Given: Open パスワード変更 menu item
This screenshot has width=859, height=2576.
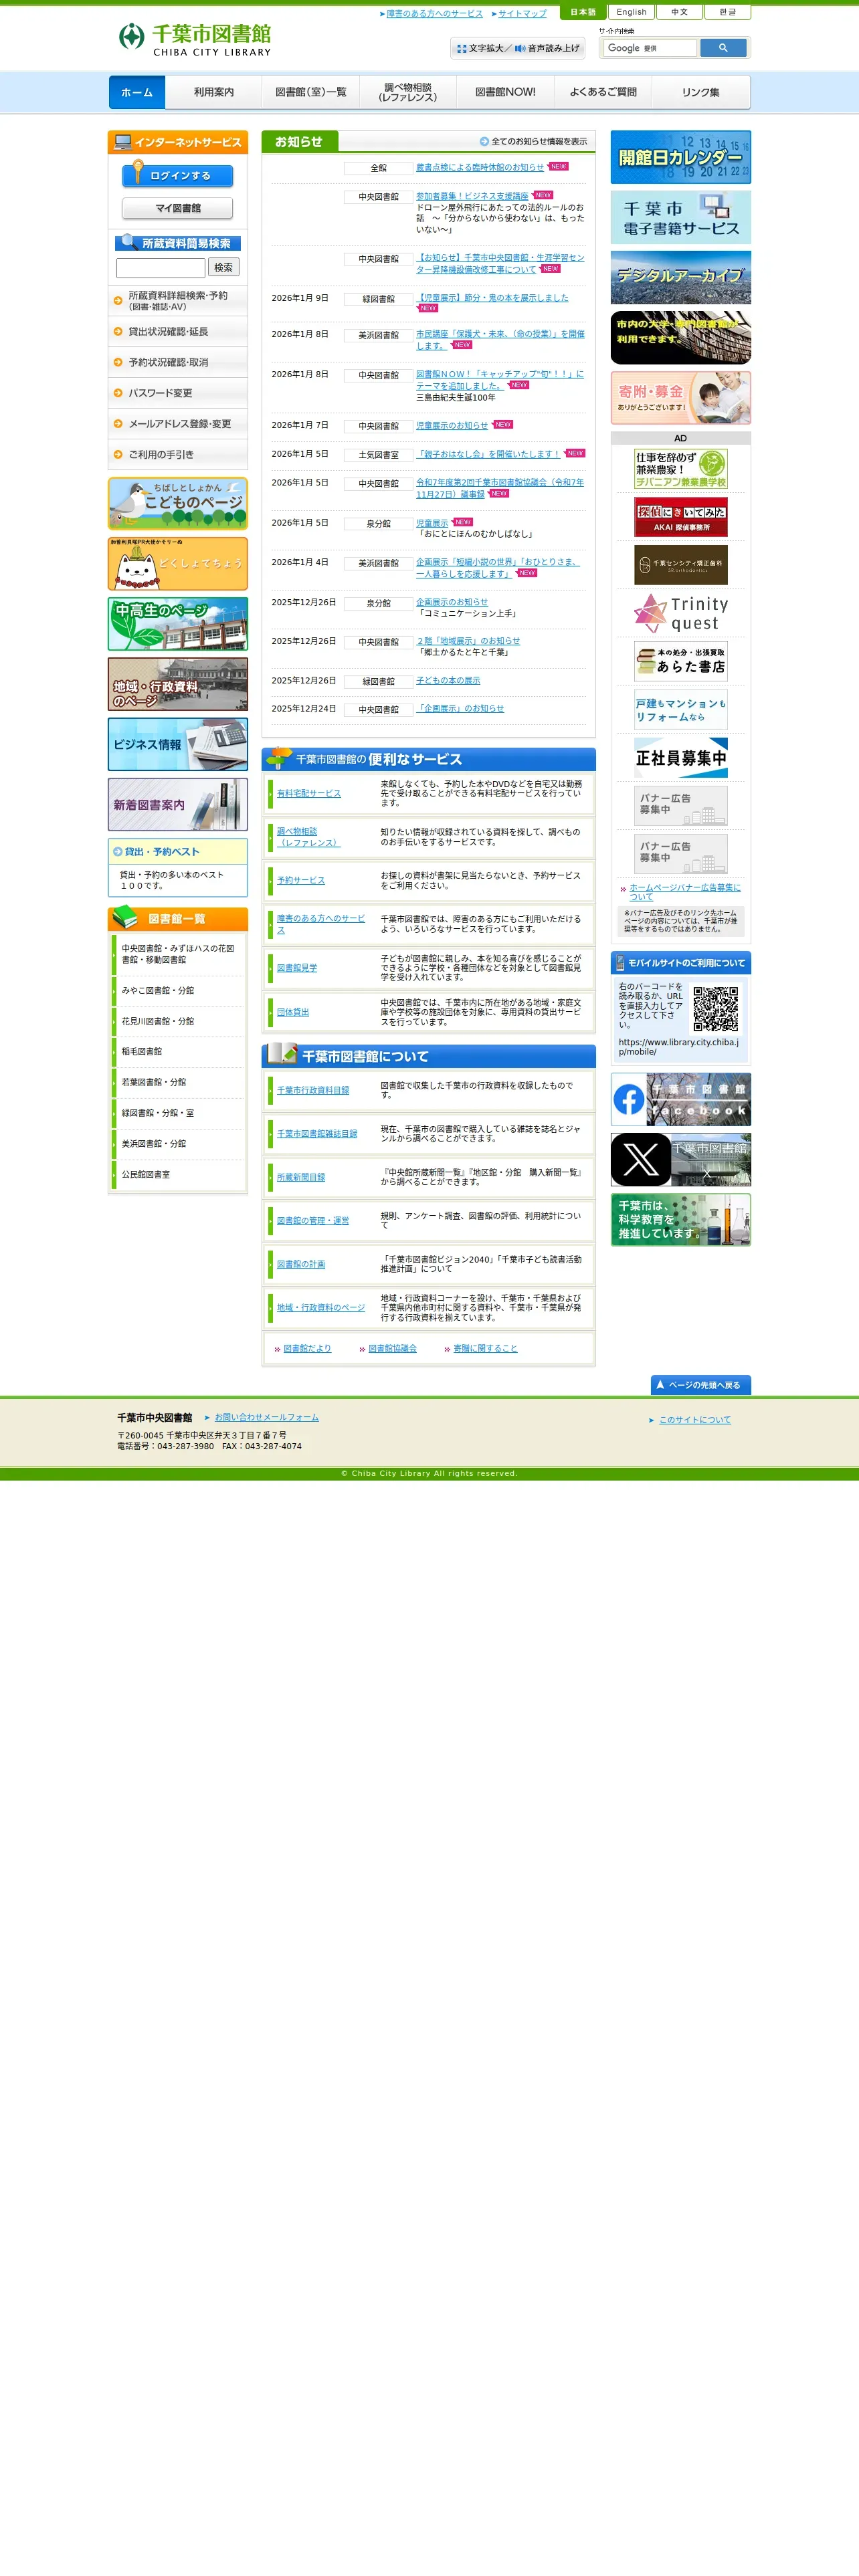Looking at the screenshot, I should pyautogui.click(x=178, y=393).
